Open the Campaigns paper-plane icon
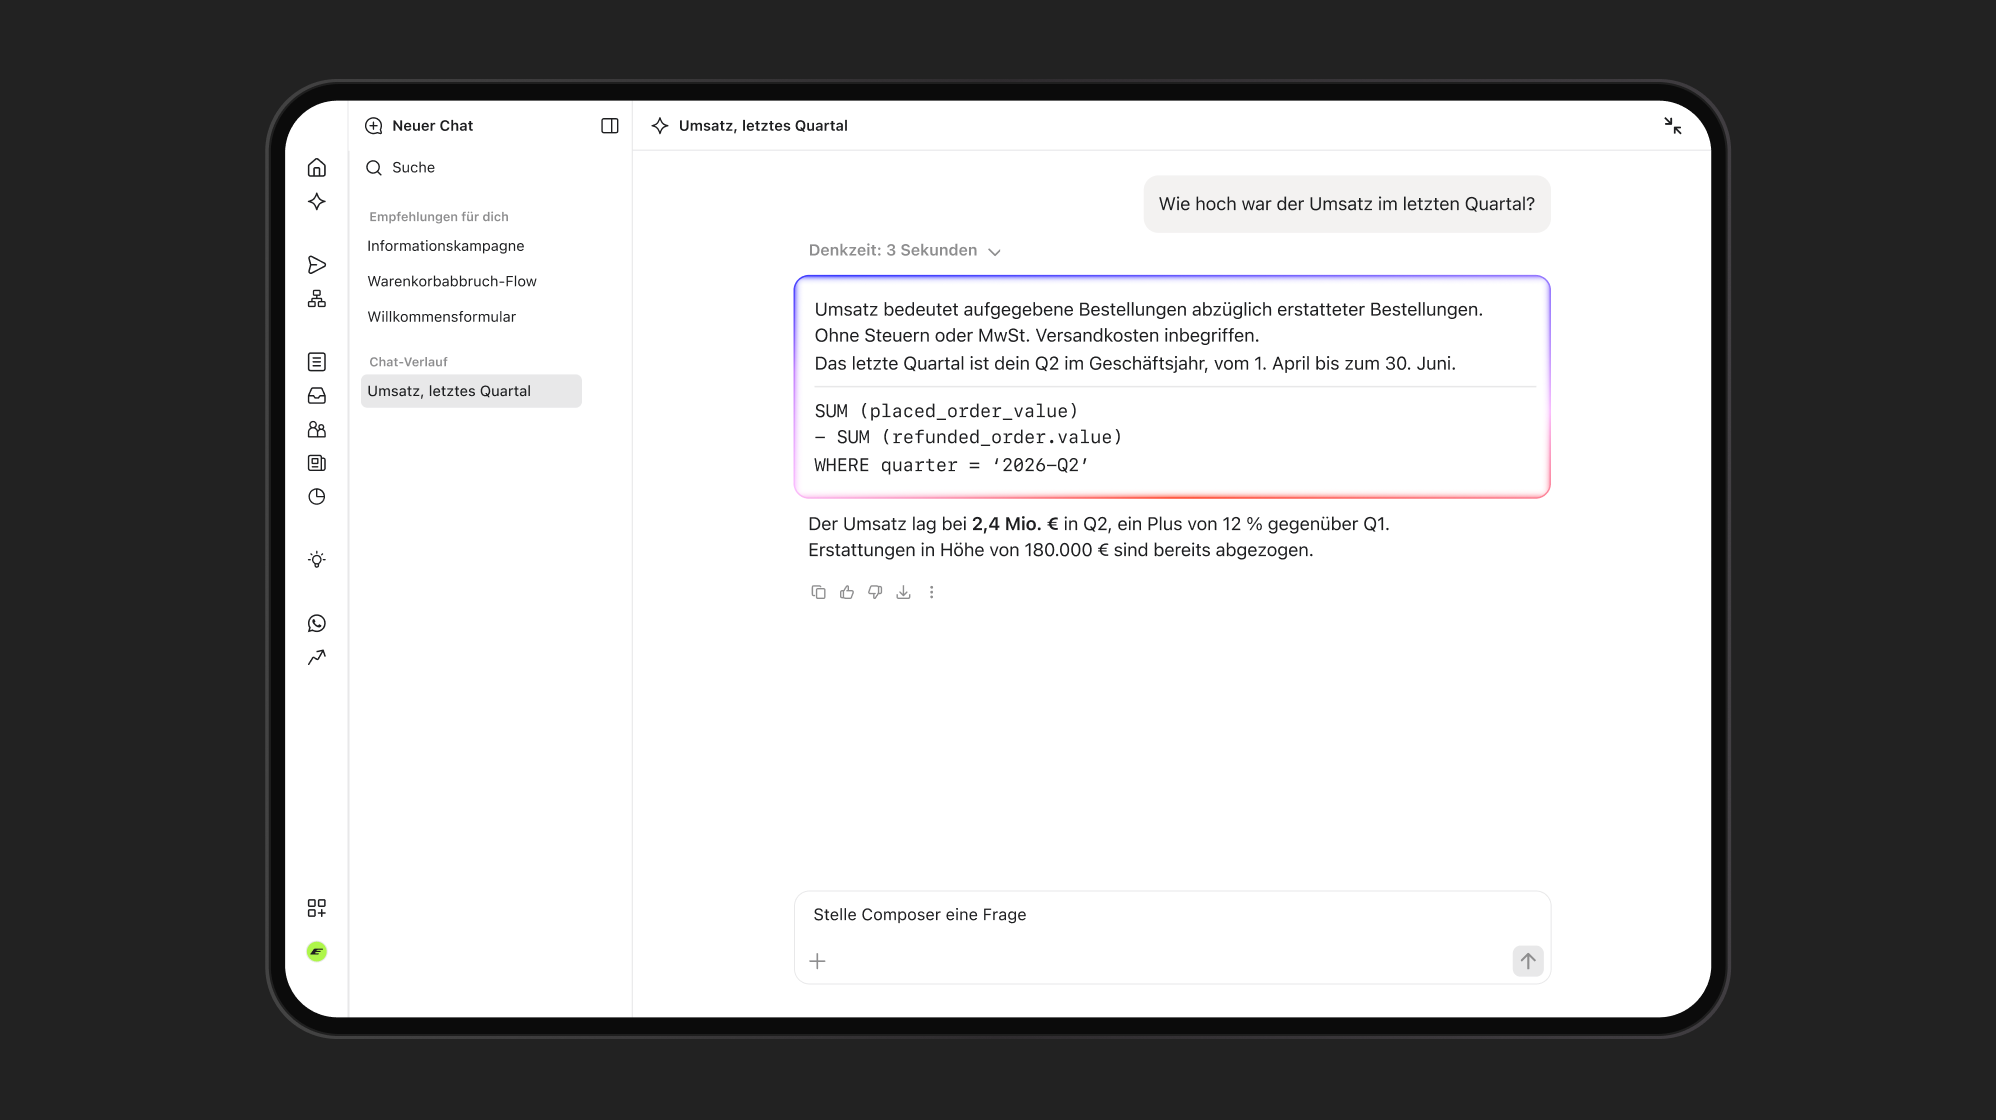 coord(317,265)
